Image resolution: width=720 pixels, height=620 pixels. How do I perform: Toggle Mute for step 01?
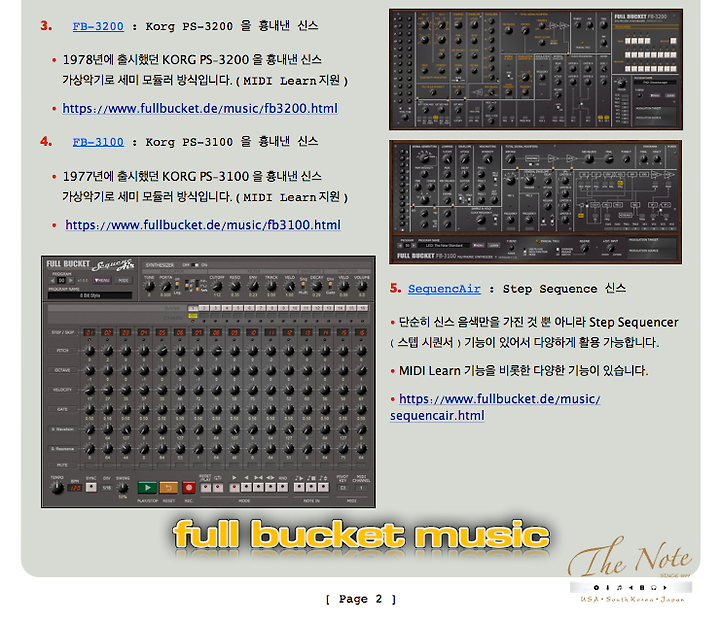pyautogui.click(x=89, y=465)
